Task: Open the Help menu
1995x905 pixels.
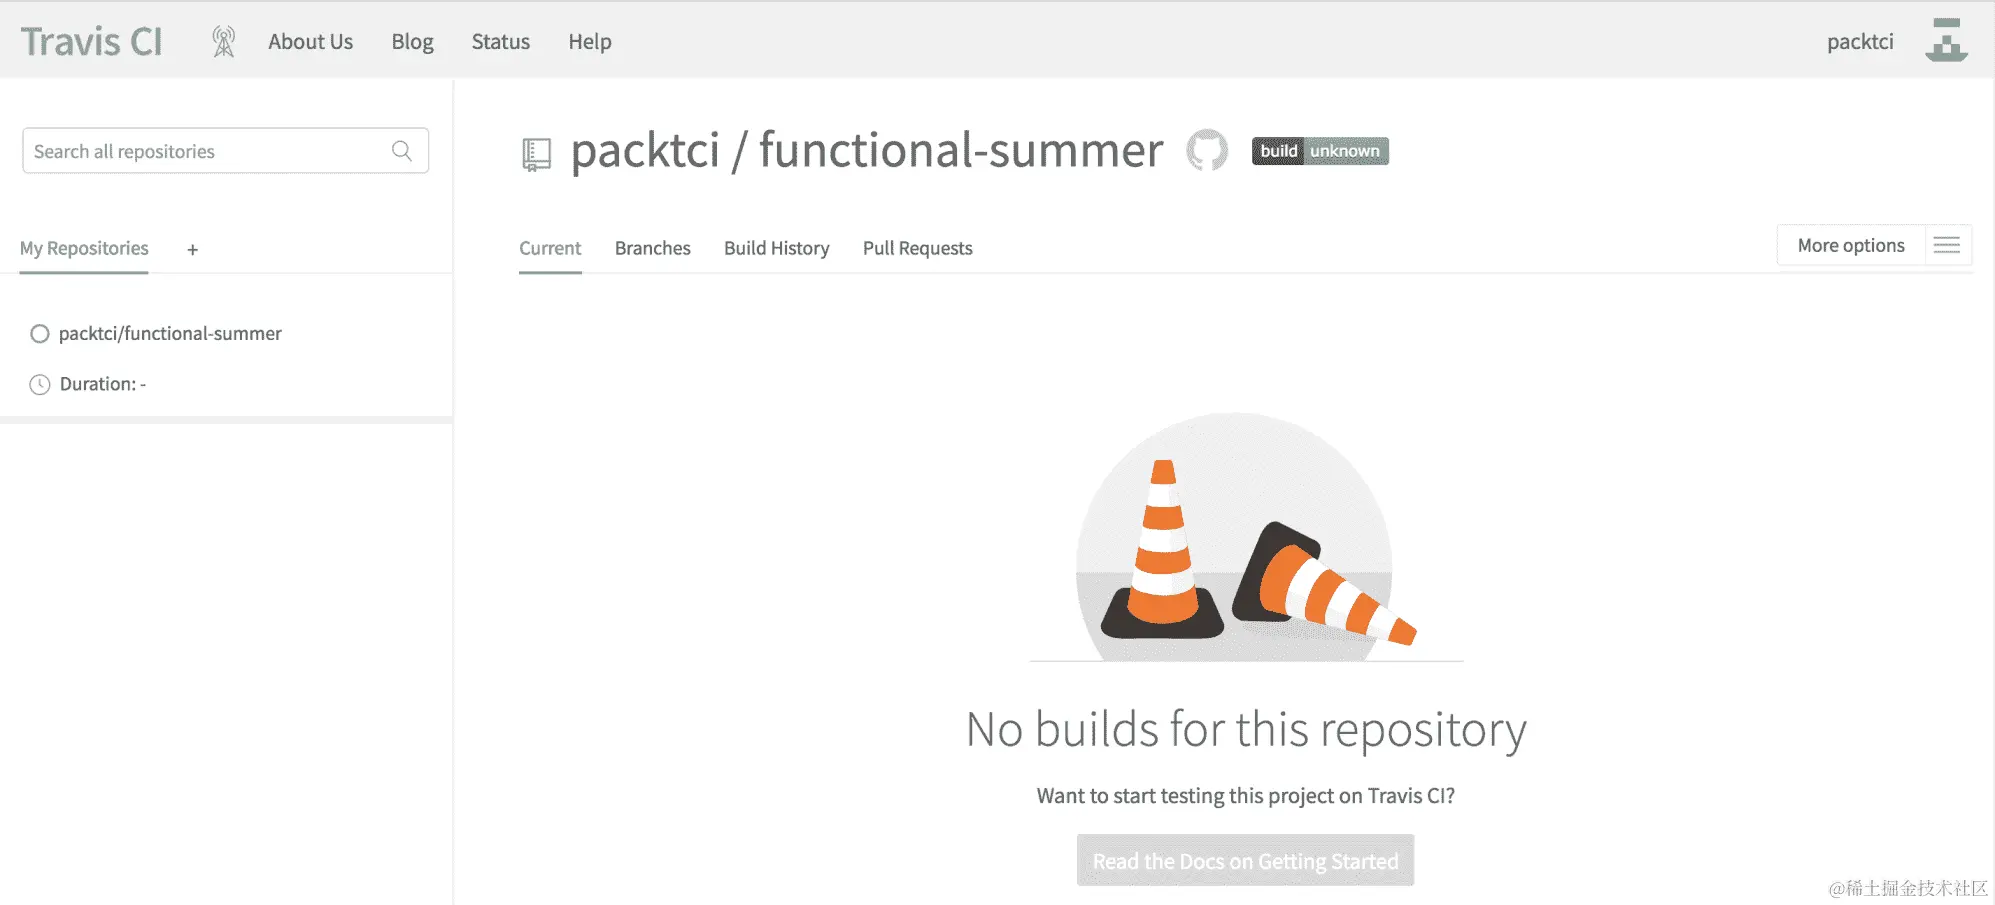Action: [590, 42]
